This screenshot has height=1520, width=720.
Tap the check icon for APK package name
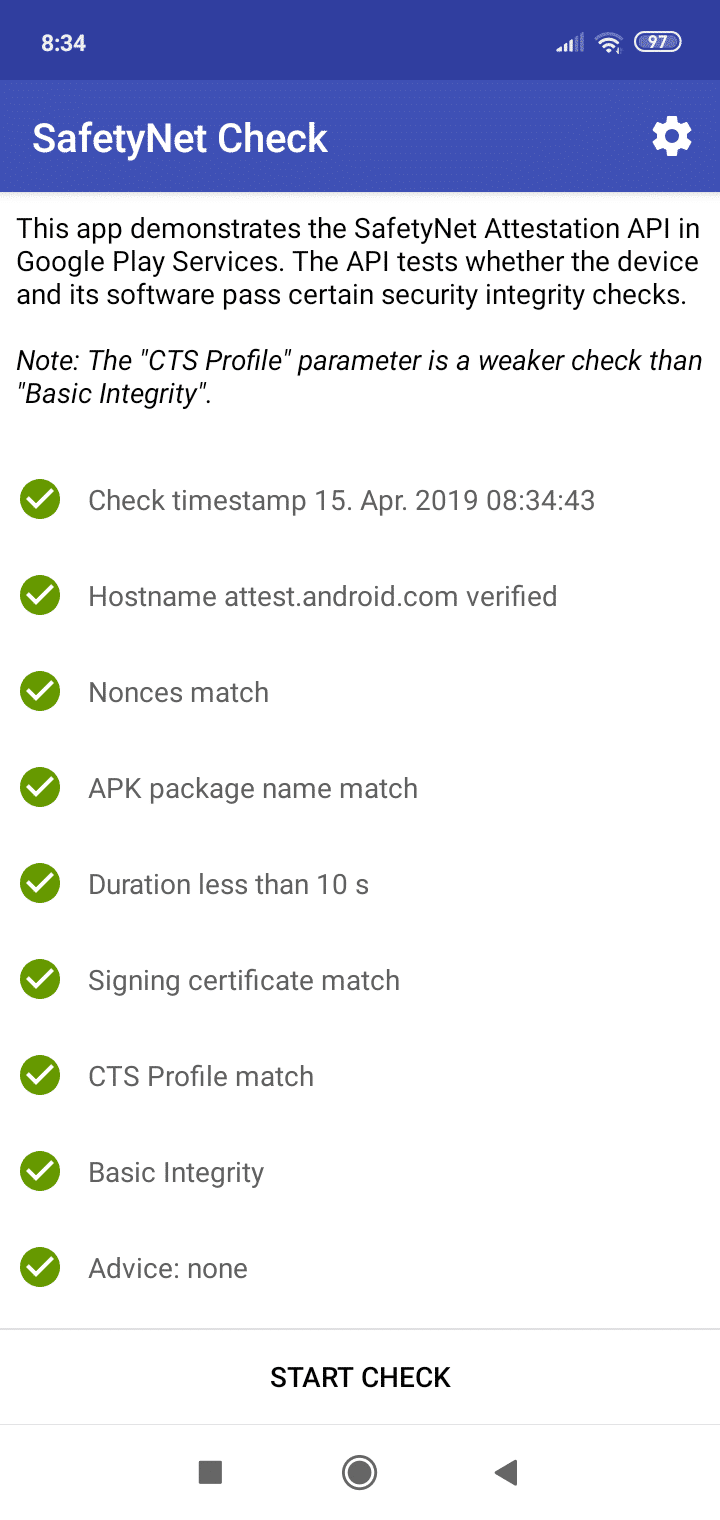click(40, 788)
